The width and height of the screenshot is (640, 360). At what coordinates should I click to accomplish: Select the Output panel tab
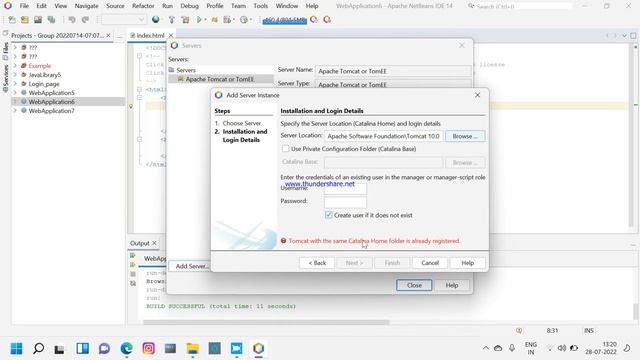140,243
